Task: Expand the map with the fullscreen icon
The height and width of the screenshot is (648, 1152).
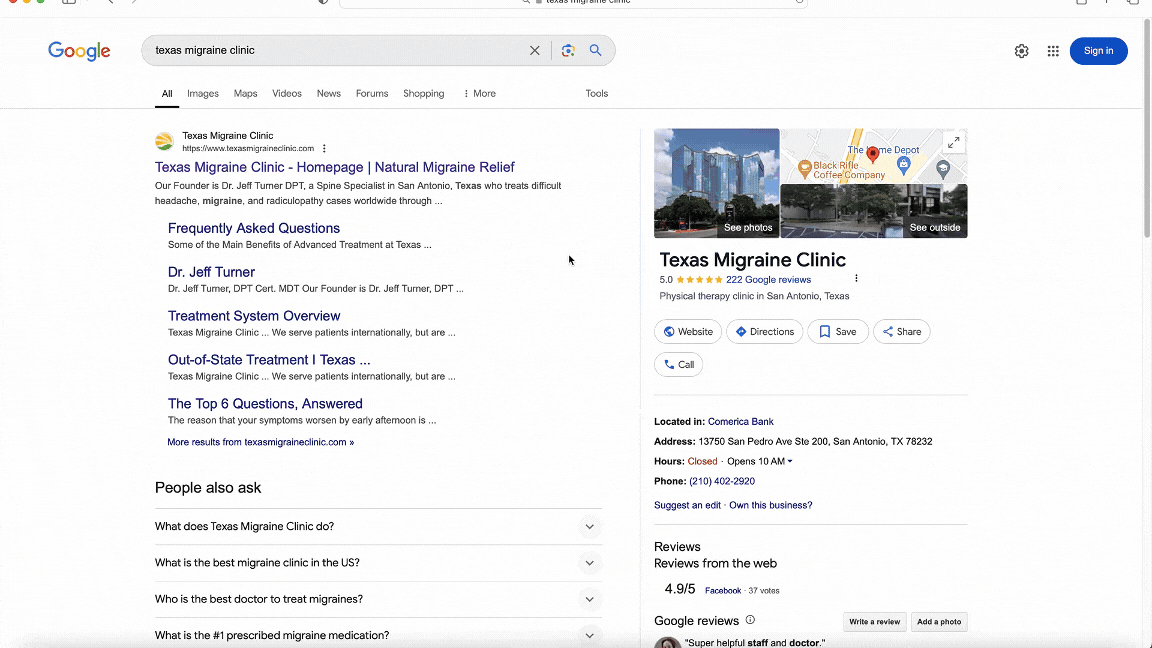Action: click(x=953, y=143)
